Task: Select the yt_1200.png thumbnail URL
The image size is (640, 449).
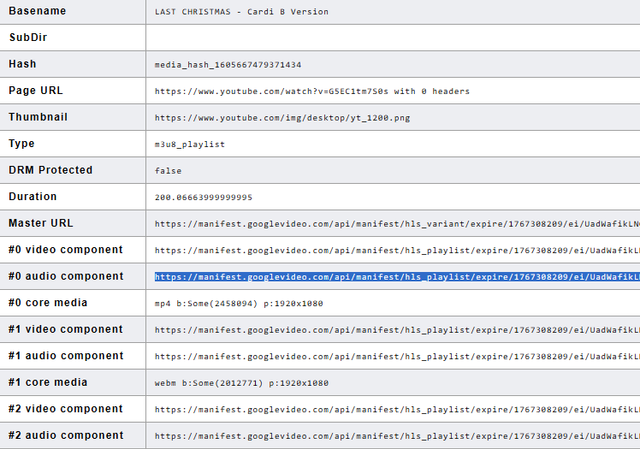Action: 282,118
